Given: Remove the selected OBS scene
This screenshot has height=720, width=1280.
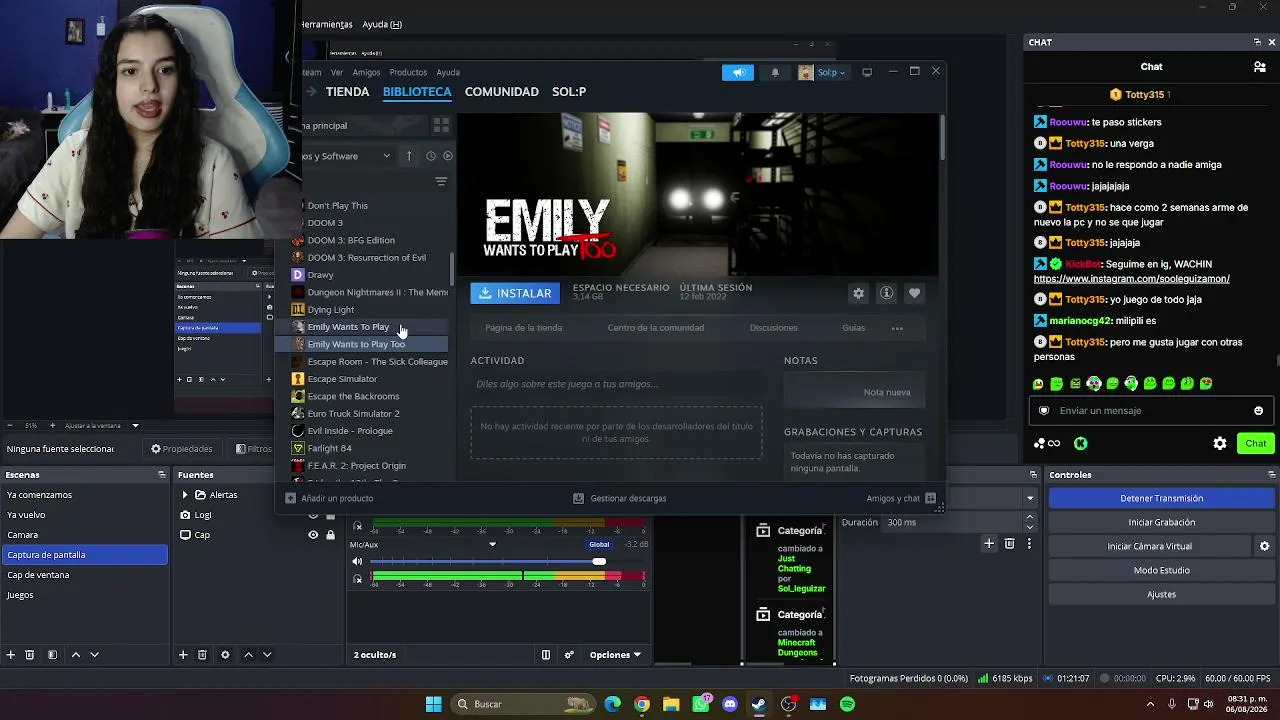Looking at the screenshot, I should coord(30,655).
